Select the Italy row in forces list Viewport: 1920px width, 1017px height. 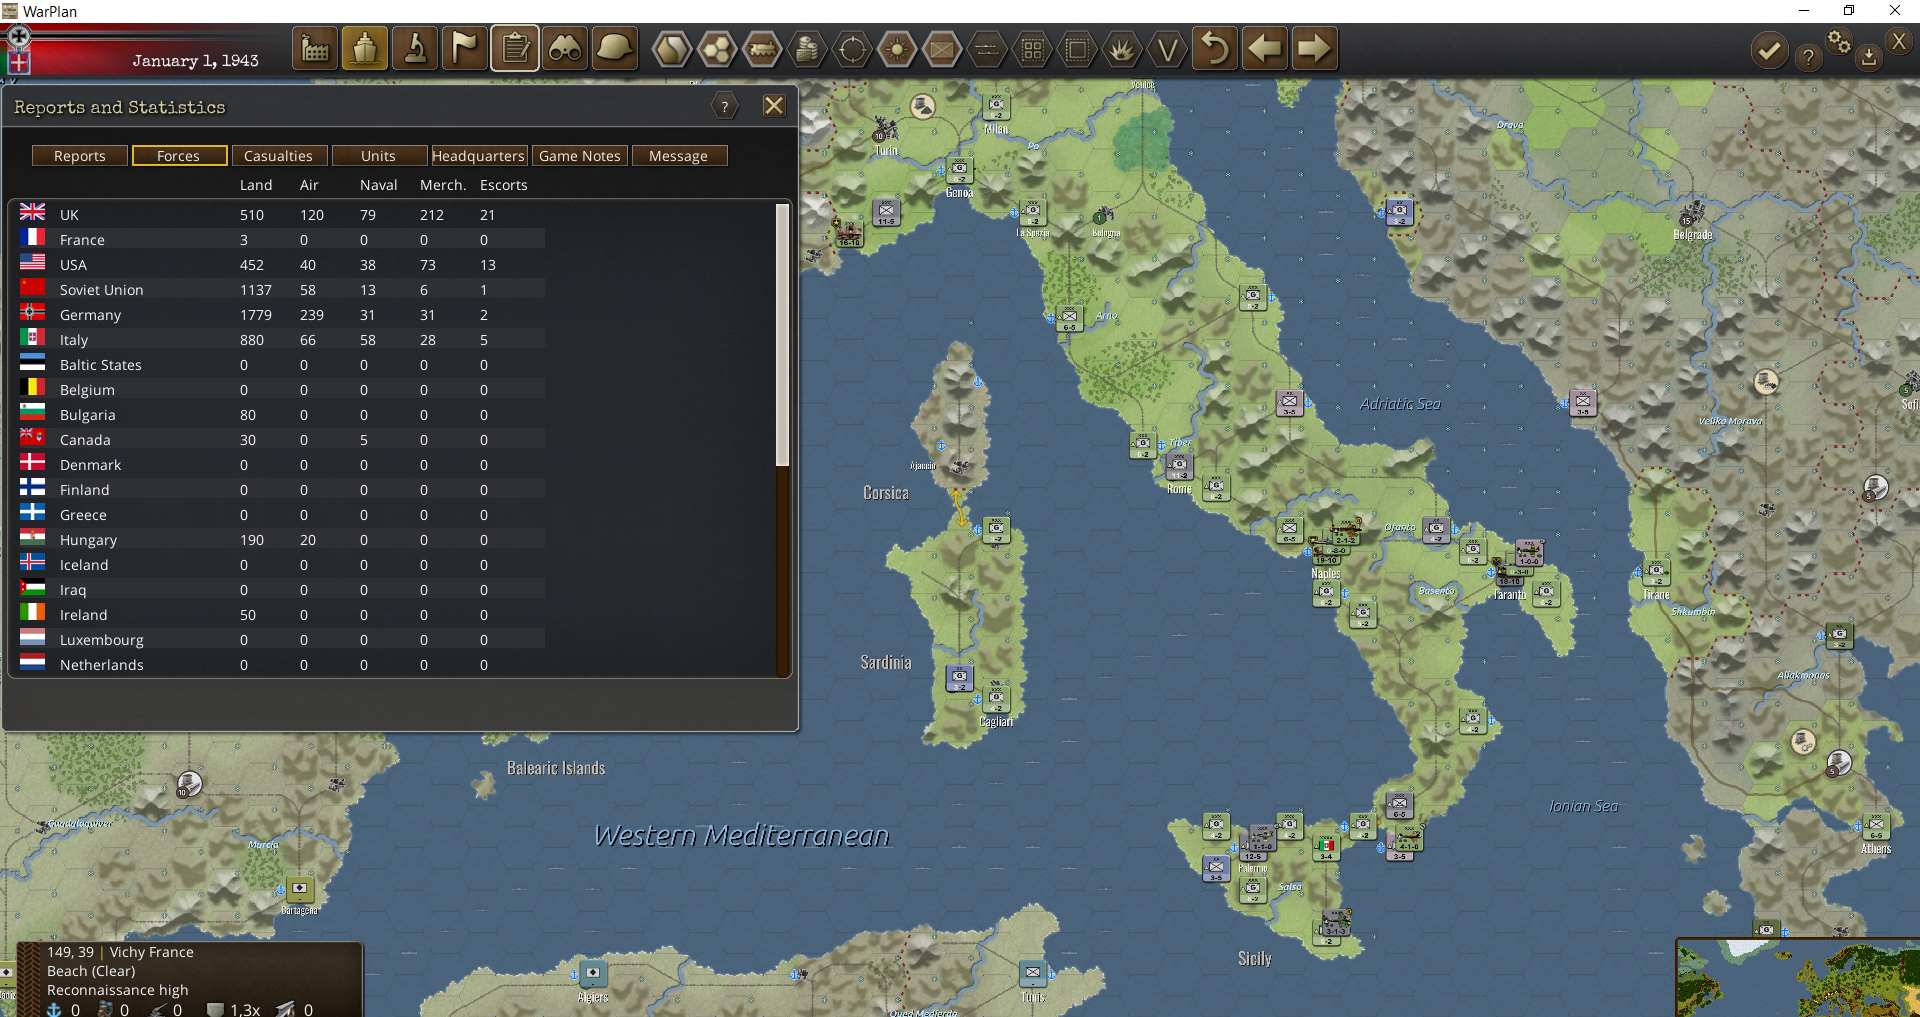tap(280, 339)
